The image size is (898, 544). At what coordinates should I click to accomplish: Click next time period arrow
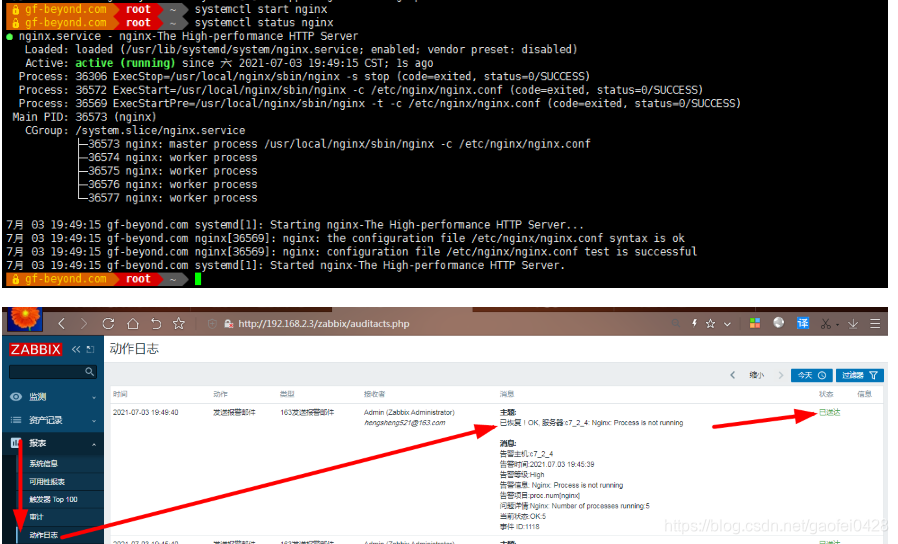[781, 375]
